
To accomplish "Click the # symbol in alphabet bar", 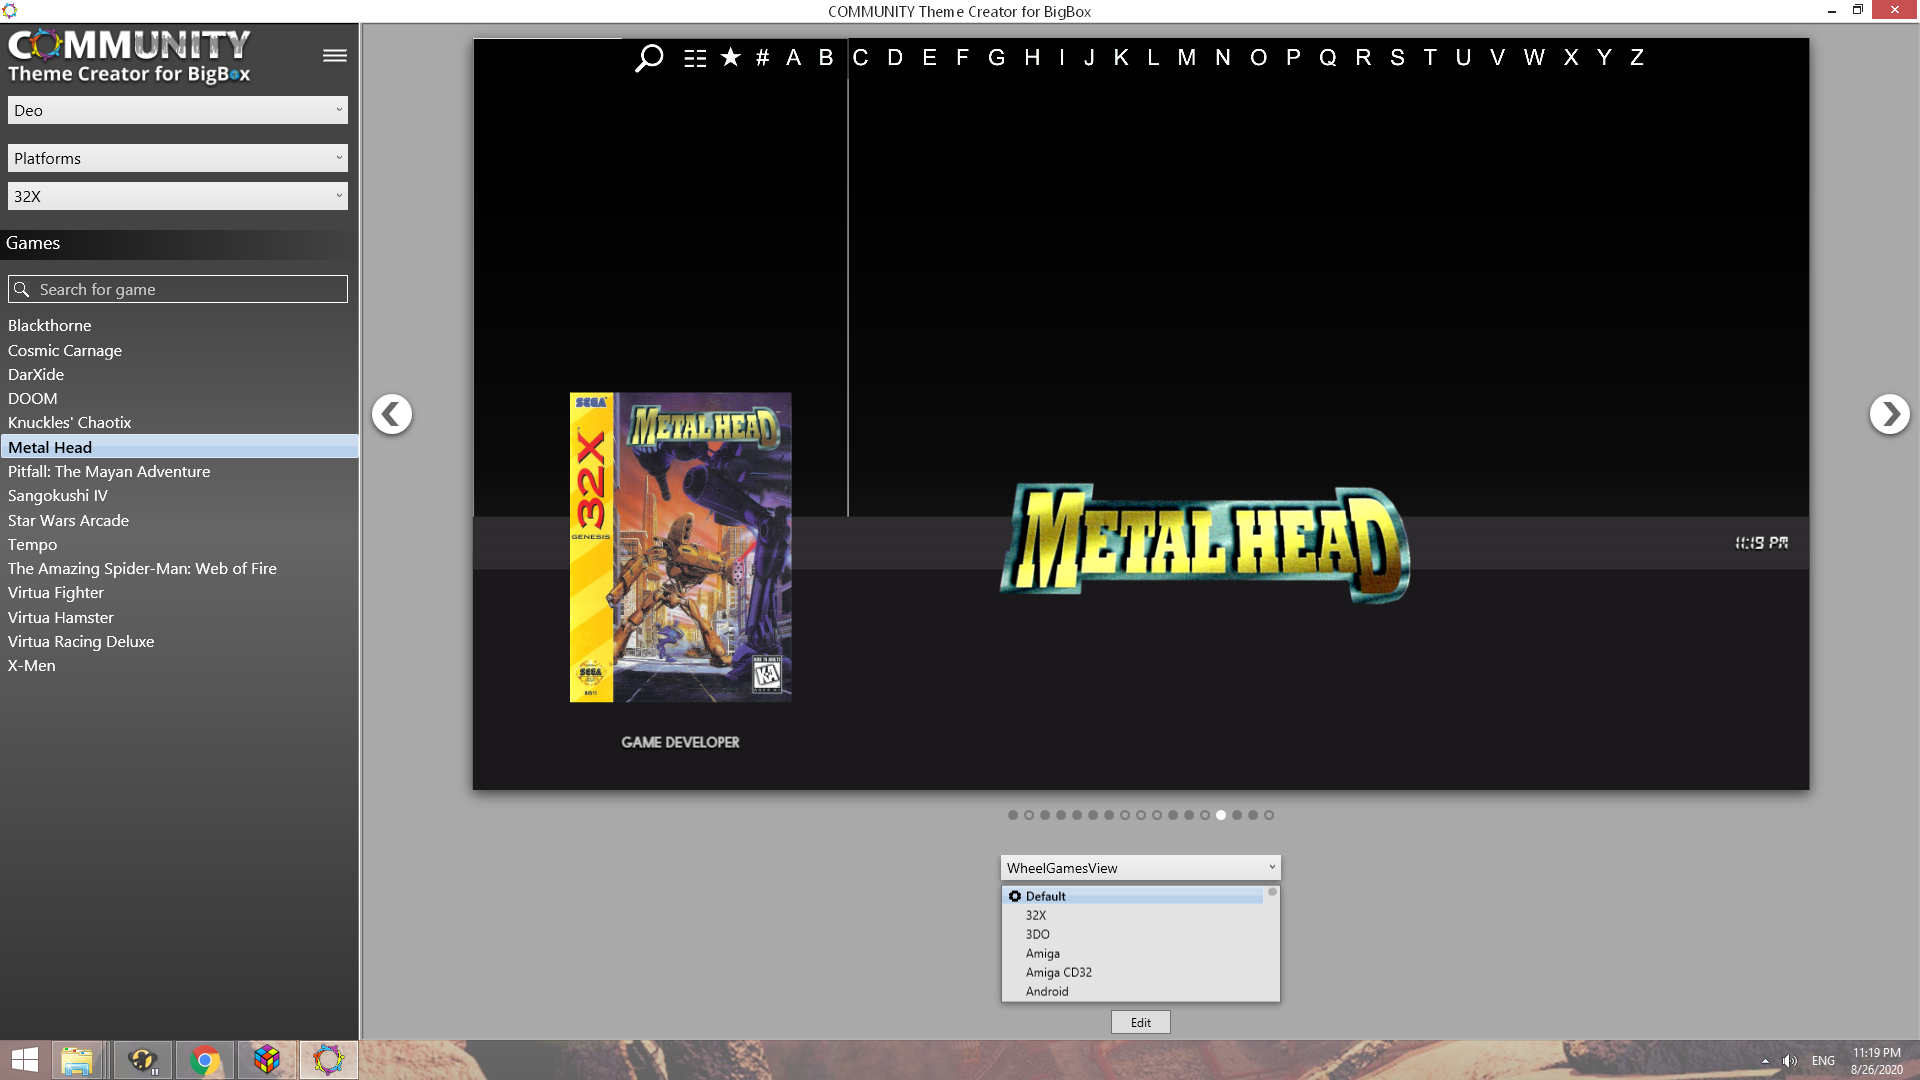I will 762,58.
